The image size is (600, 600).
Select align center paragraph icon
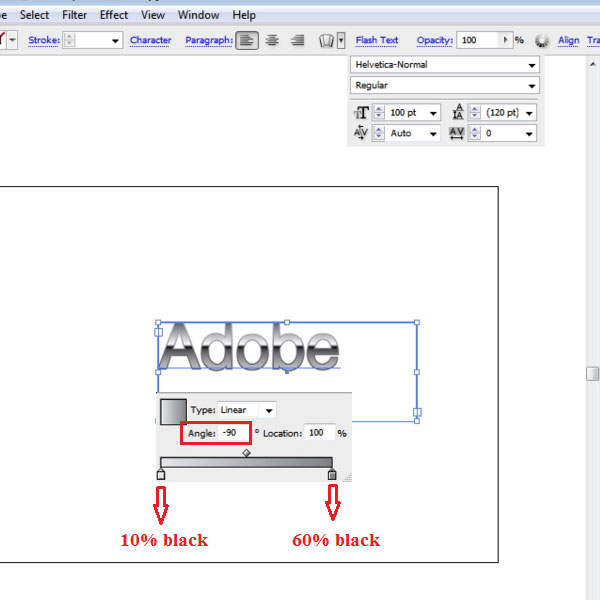tap(272, 40)
